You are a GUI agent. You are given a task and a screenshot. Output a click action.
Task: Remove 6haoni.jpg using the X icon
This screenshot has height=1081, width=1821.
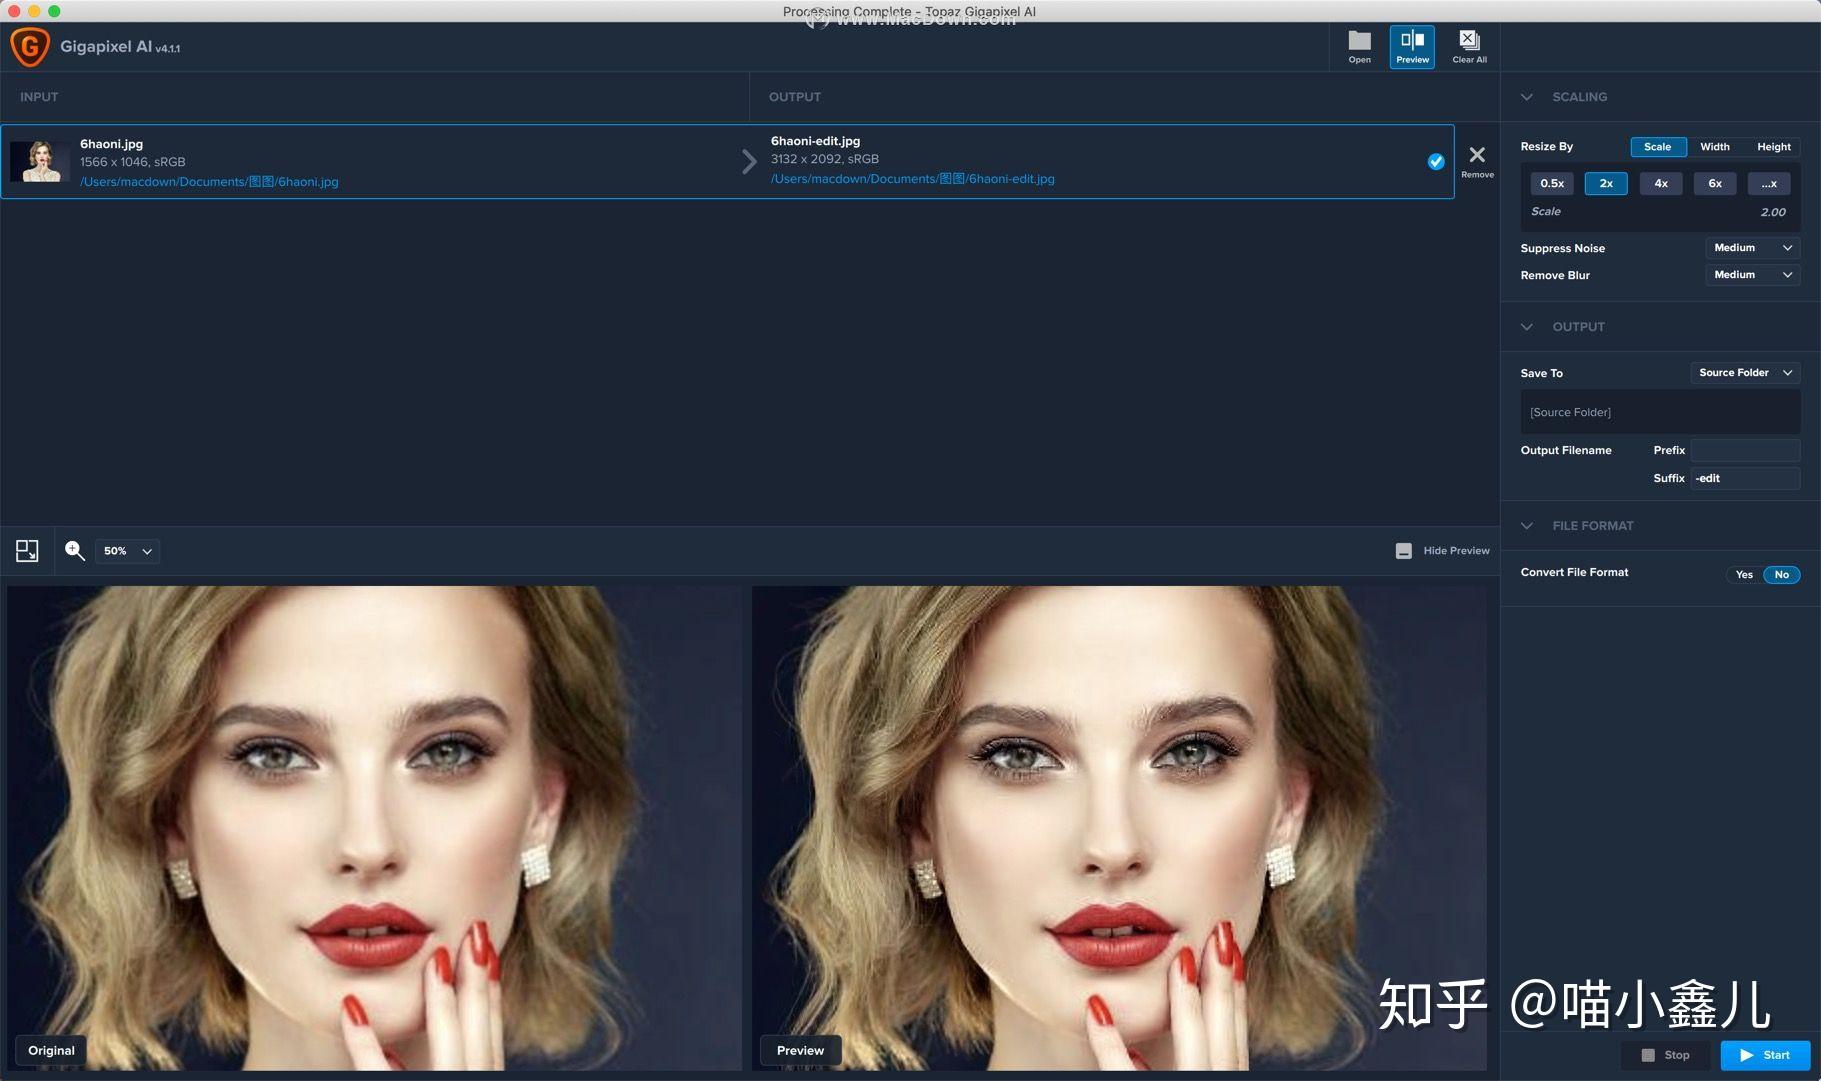[x=1477, y=155]
